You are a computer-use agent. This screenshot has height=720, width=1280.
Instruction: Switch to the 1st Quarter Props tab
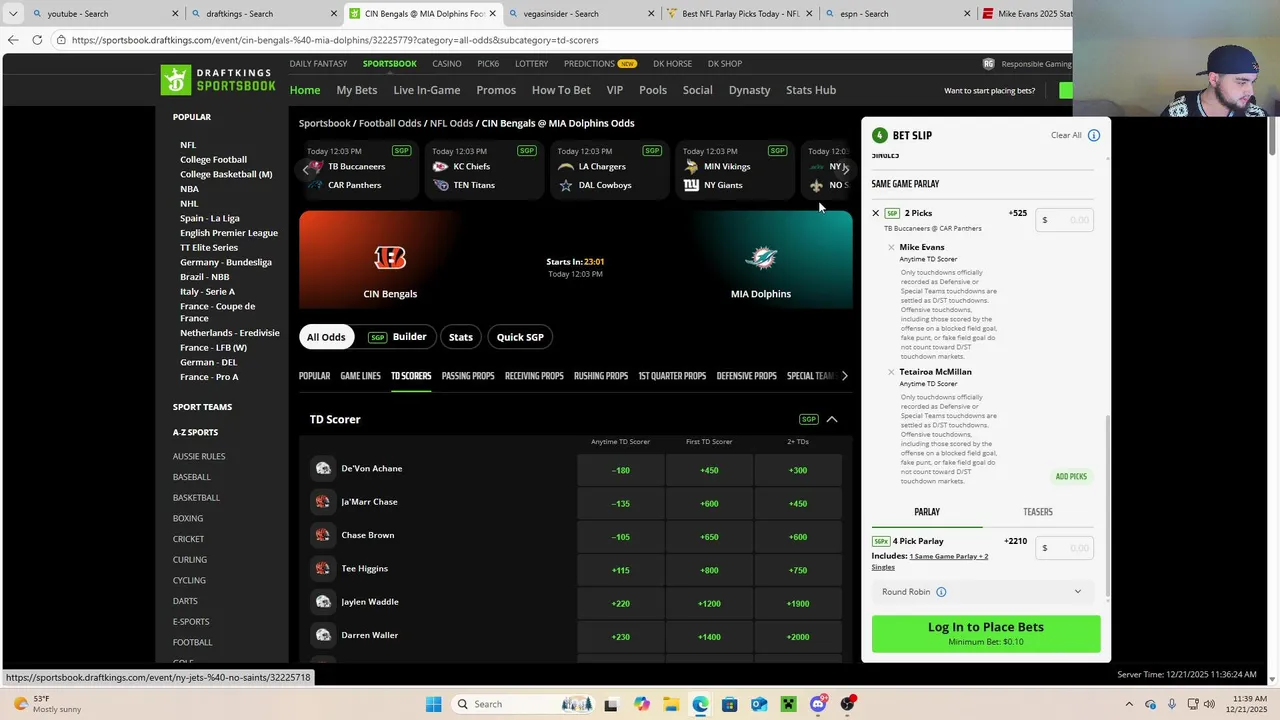[672, 376]
